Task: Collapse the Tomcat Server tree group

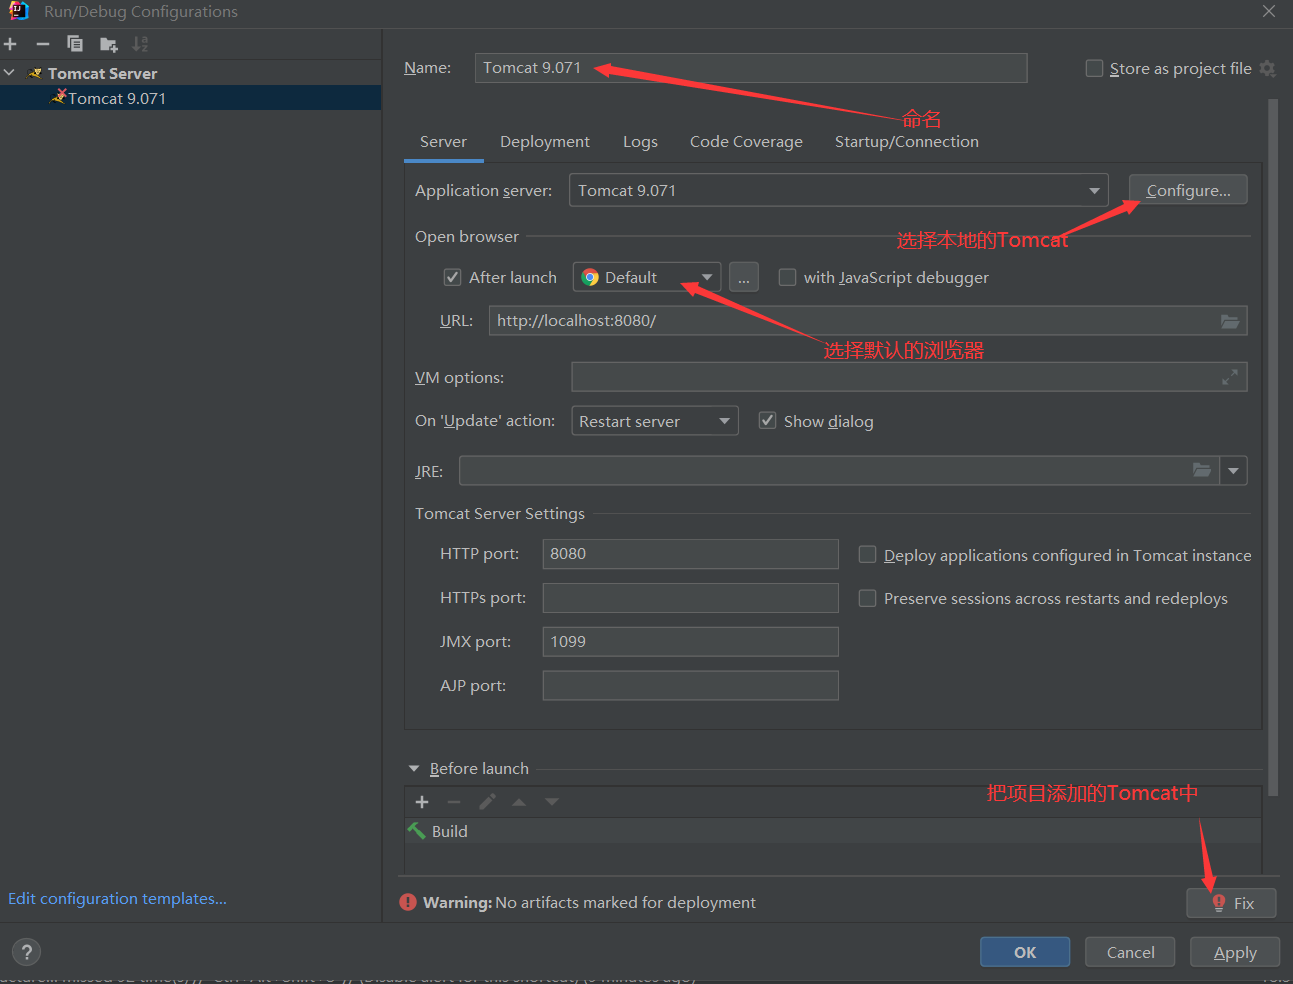Action: point(10,73)
